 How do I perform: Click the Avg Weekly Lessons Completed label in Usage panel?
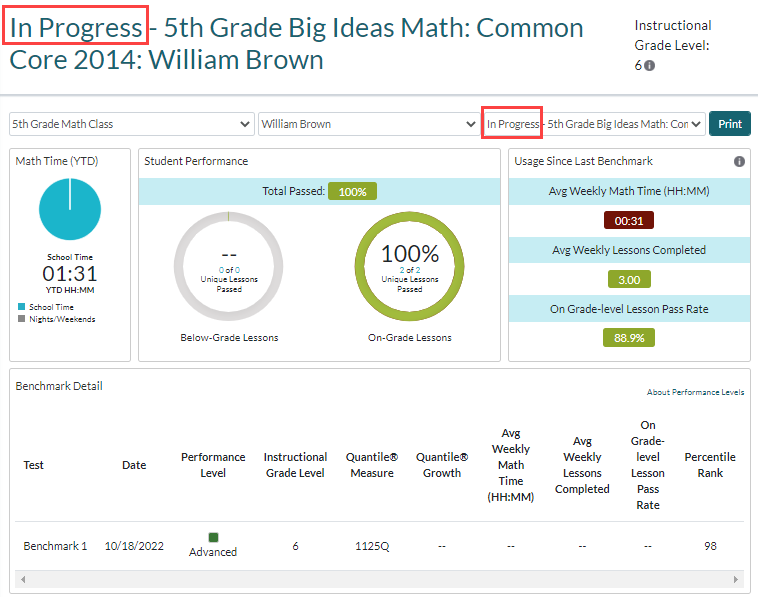click(629, 250)
